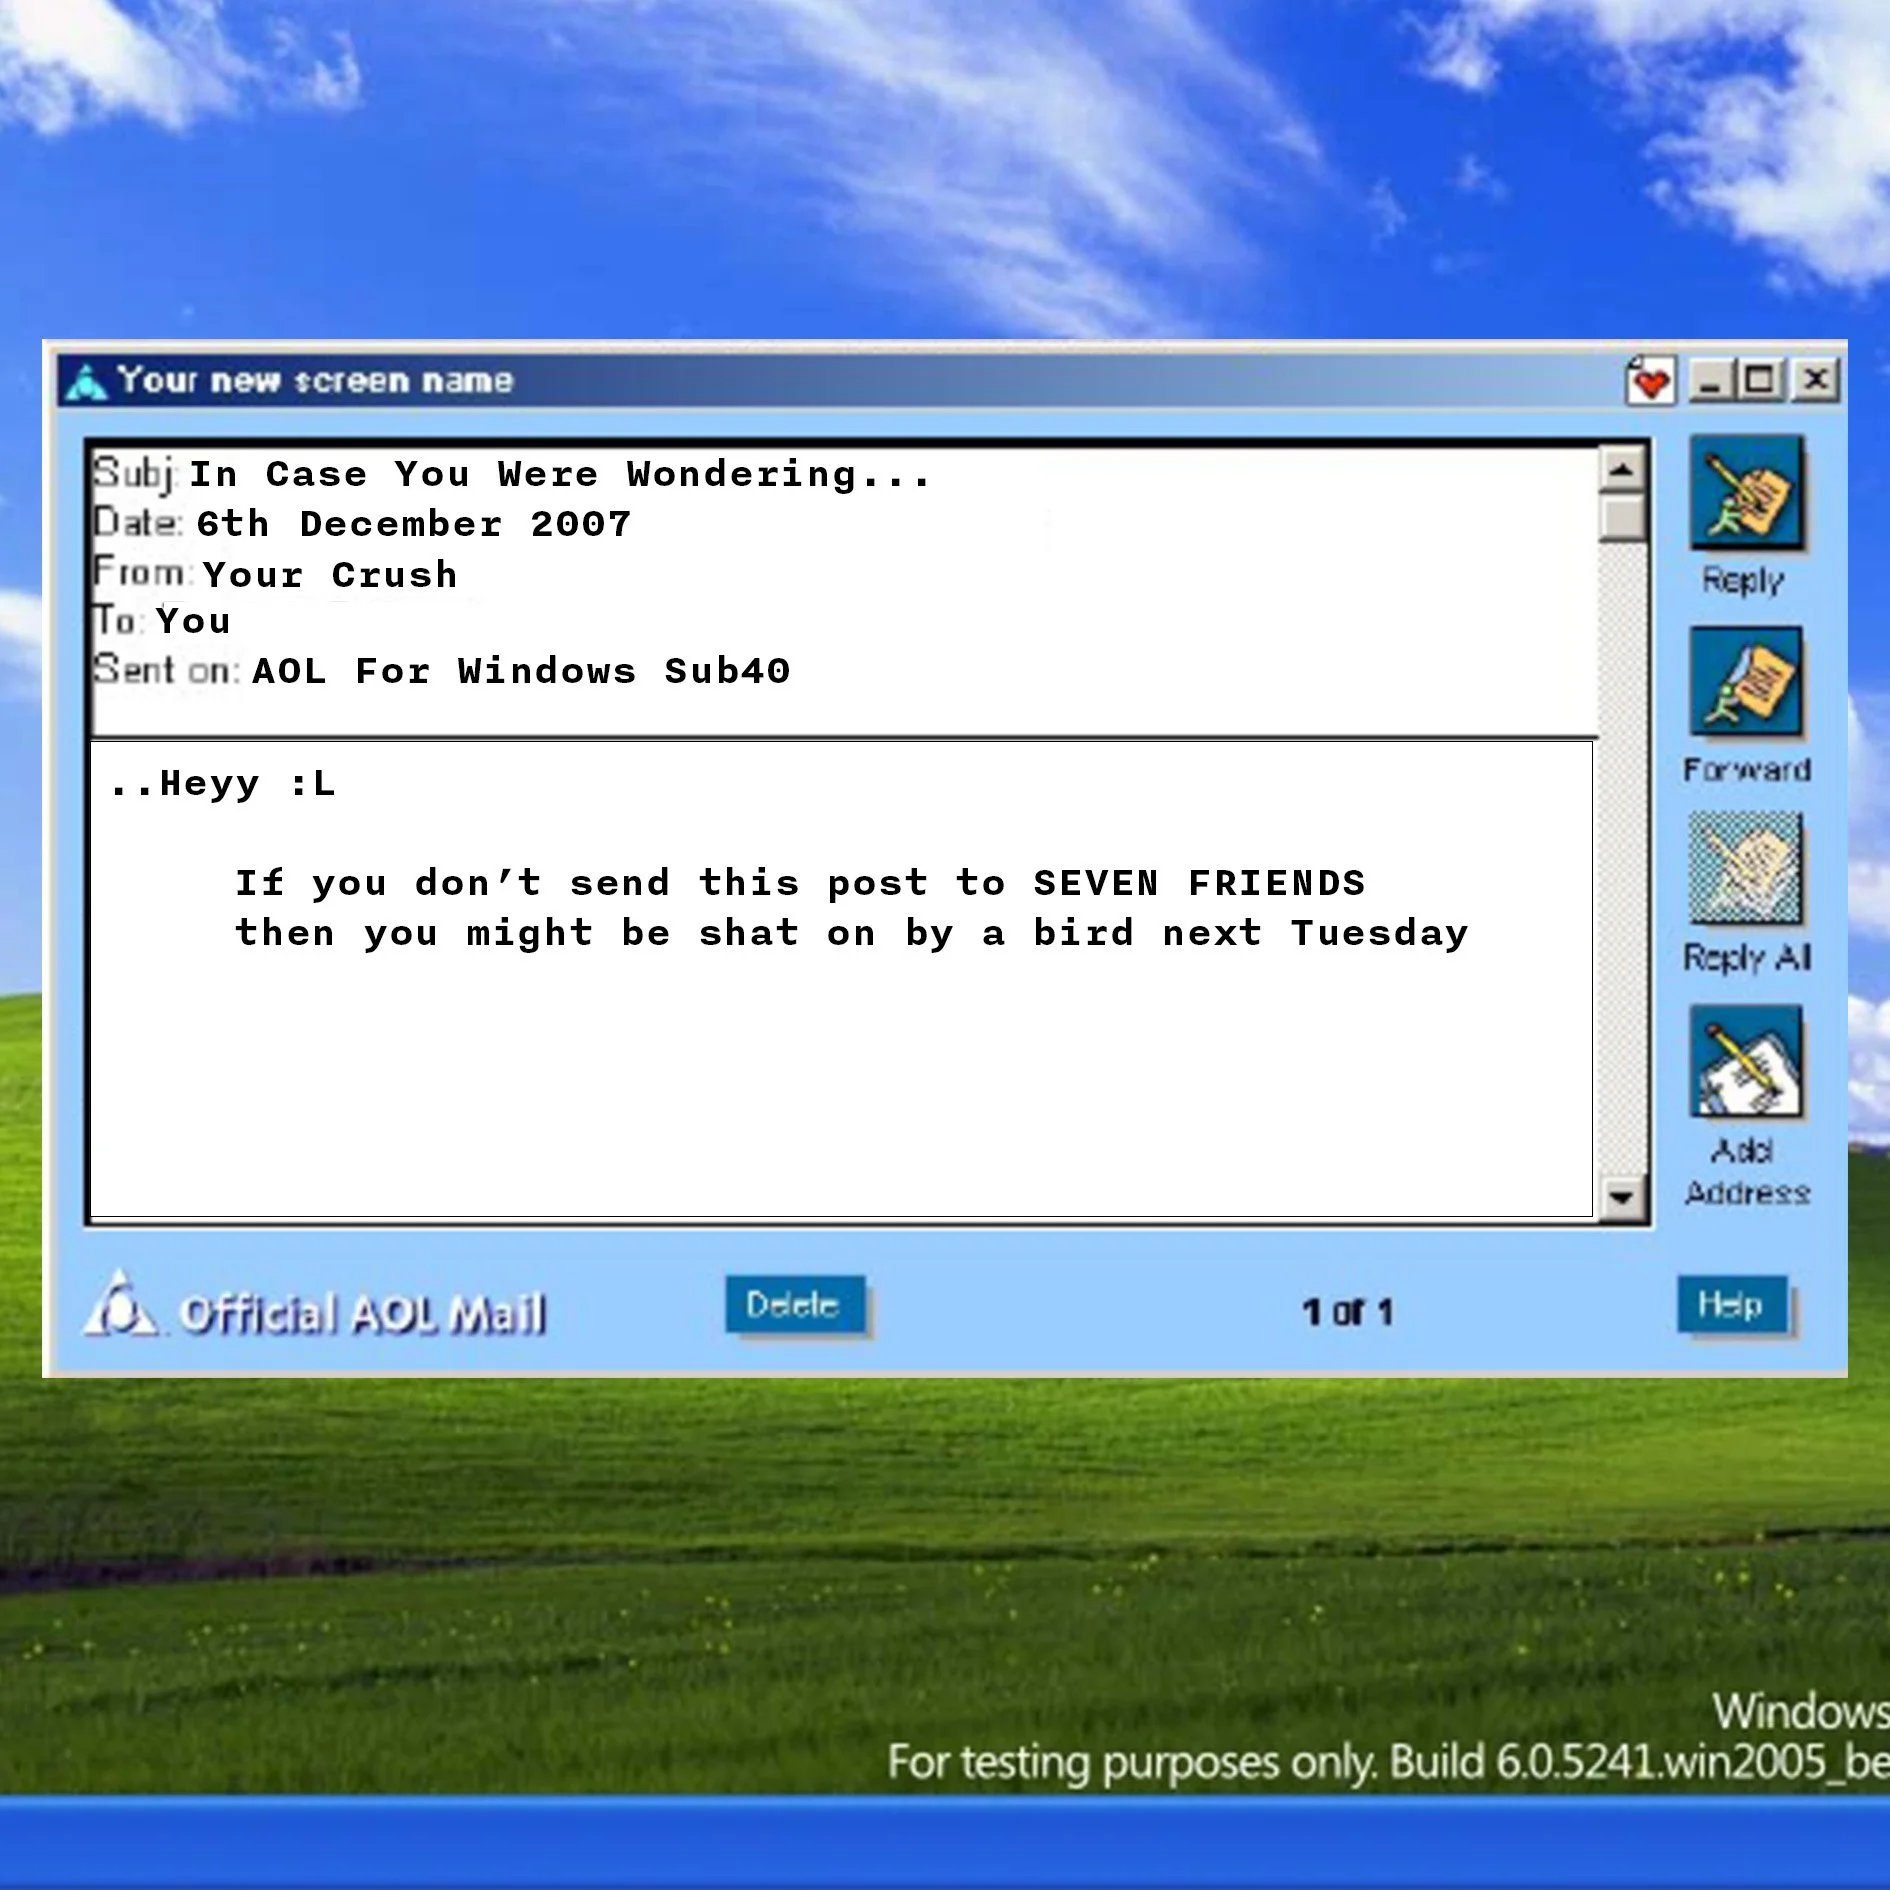Click the Forward mail icon
Viewport: 1890px width, 1890px height.
click(1747, 683)
